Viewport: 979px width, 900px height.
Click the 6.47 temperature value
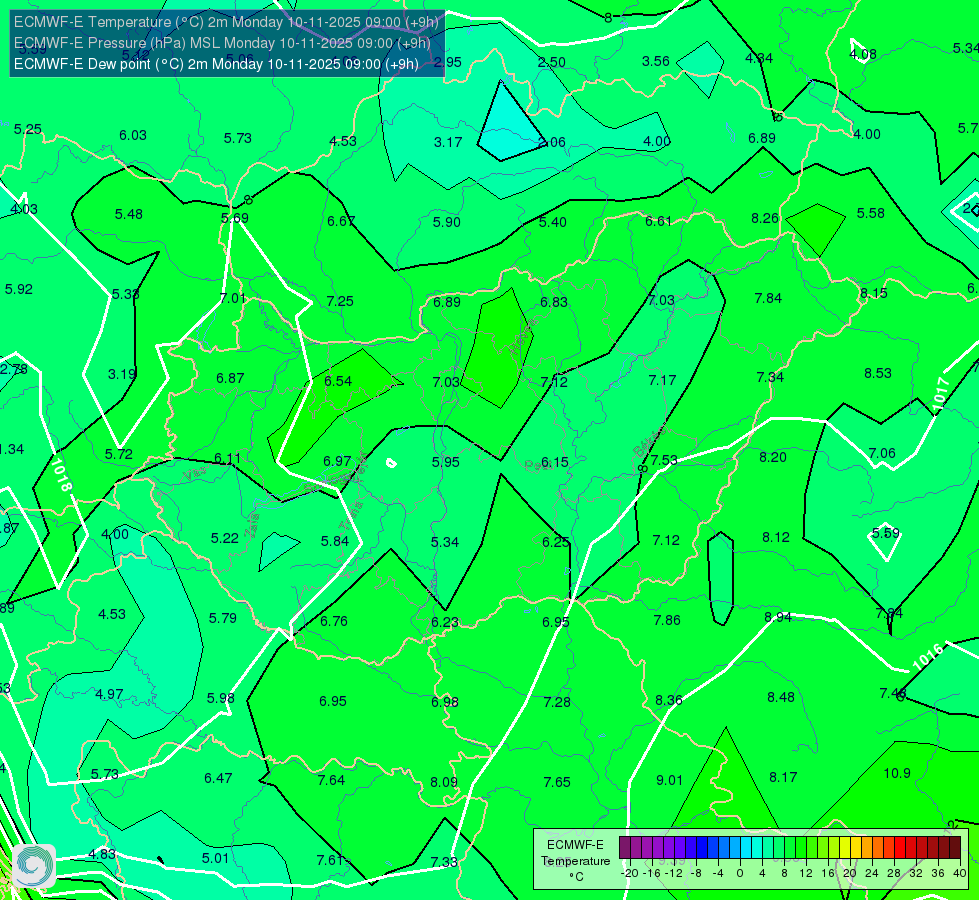pyautogui.click(x=219, y=778)
